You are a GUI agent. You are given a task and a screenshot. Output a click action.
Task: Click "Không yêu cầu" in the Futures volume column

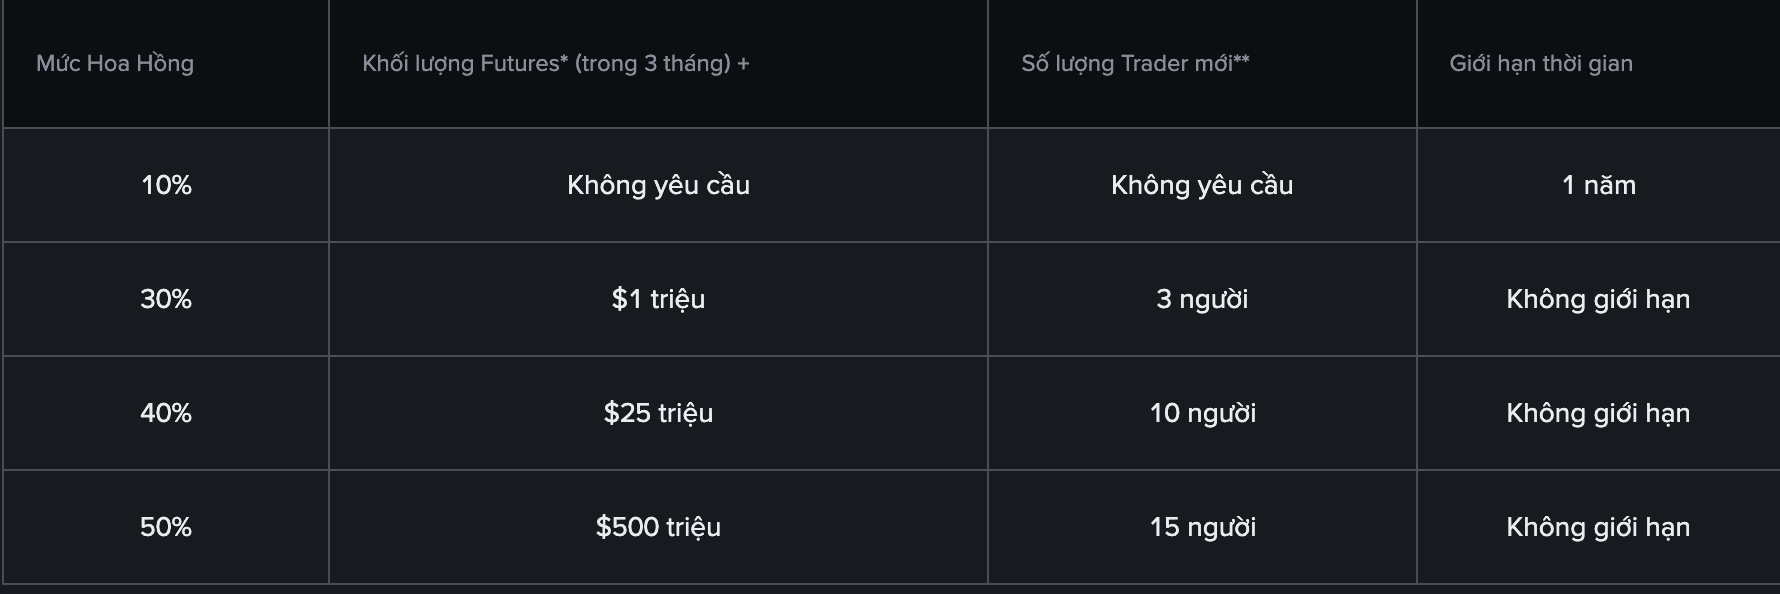click(658, 185)
